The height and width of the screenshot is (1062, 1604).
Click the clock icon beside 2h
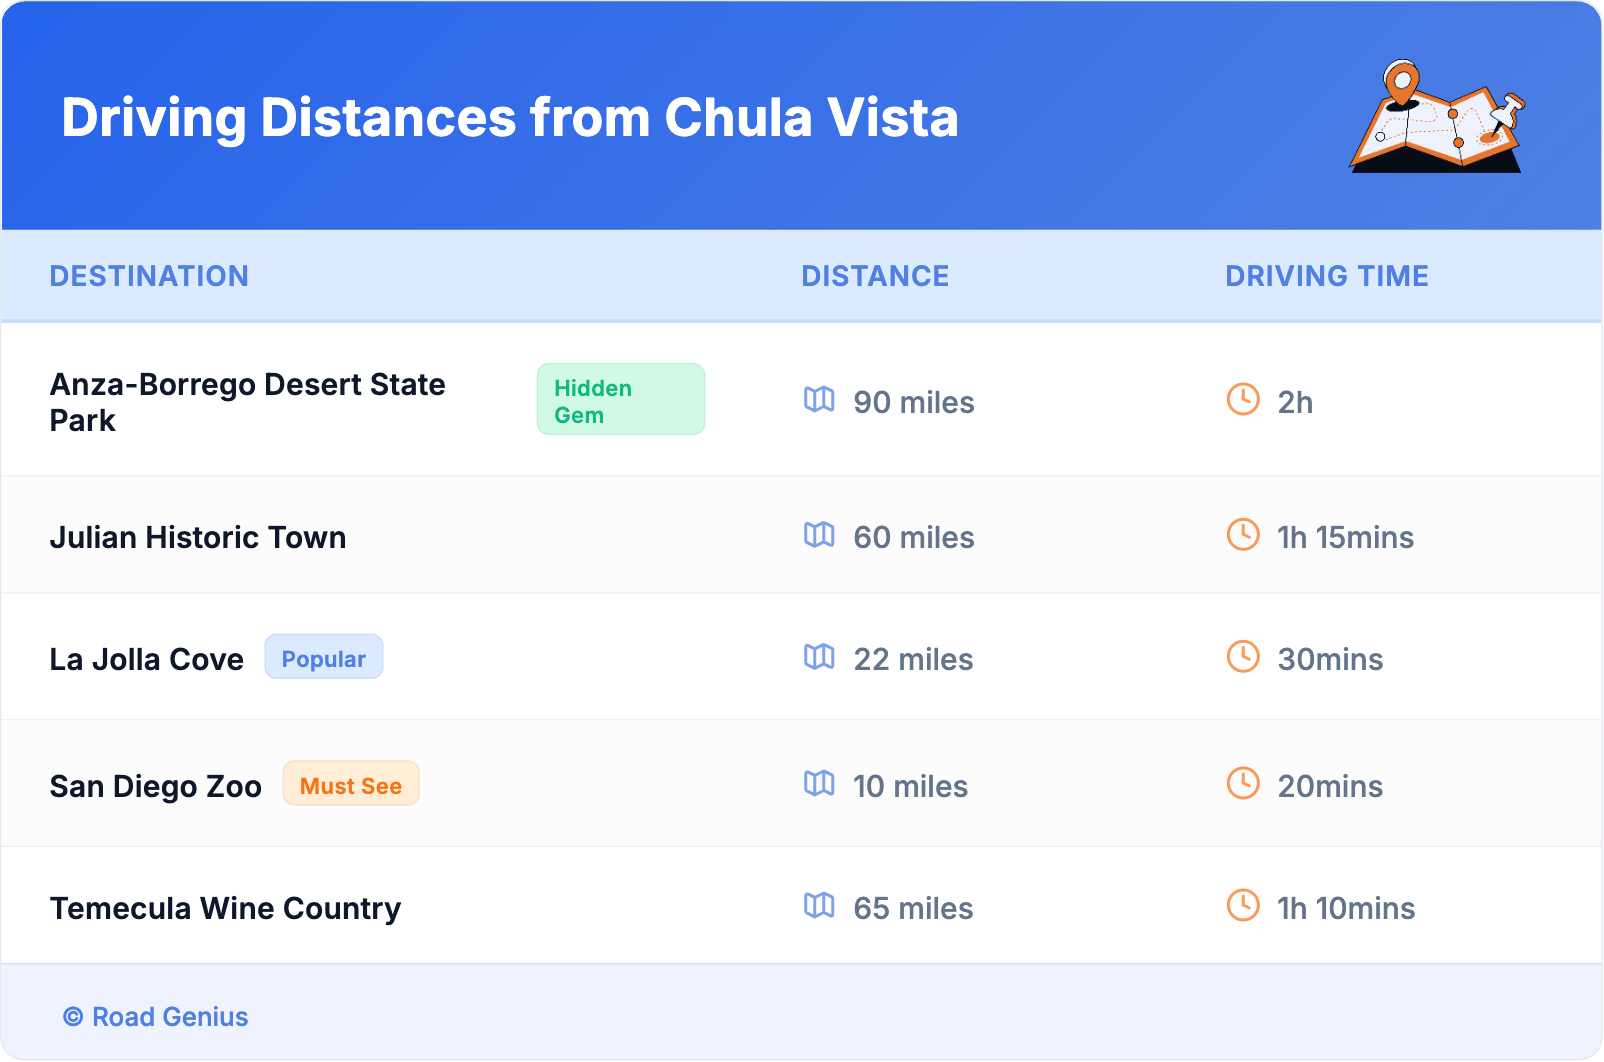pyautogui.click(x=1243, y=400)
